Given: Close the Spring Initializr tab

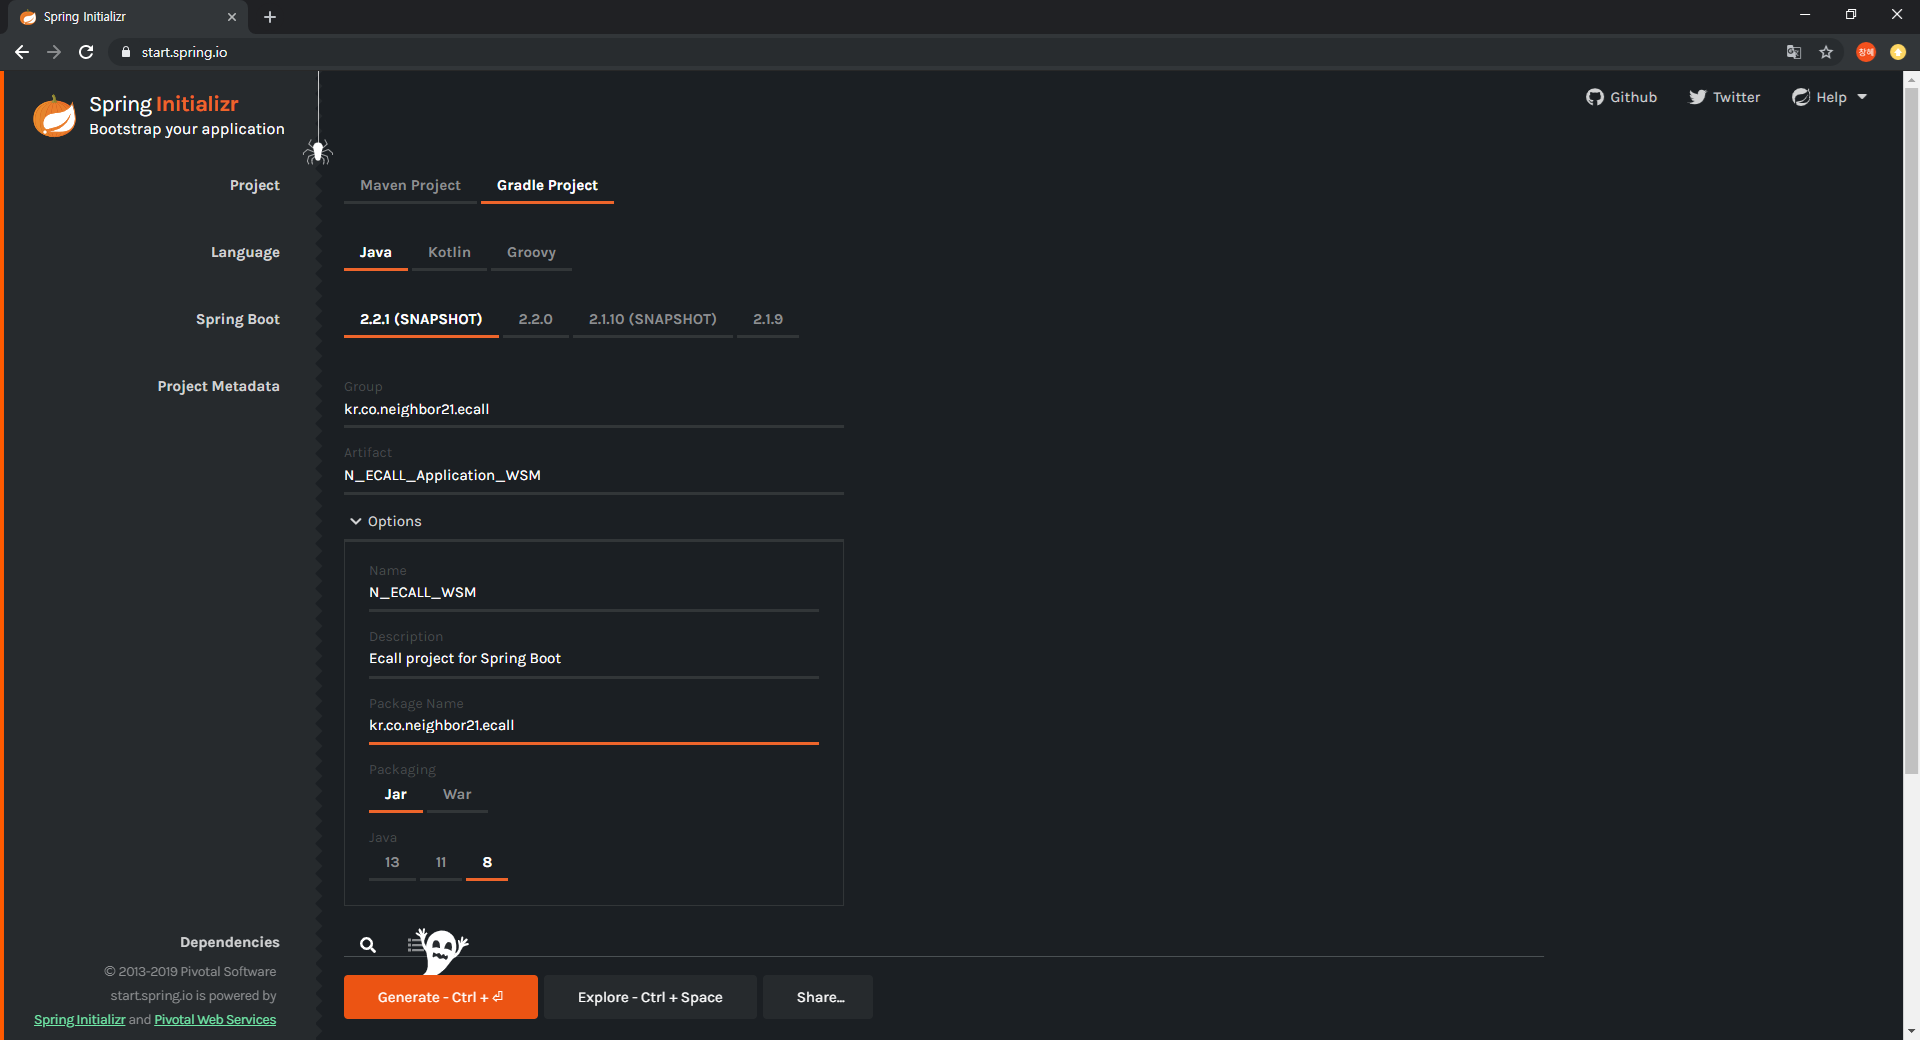Looking at the screenshot, I should [232, 17].
